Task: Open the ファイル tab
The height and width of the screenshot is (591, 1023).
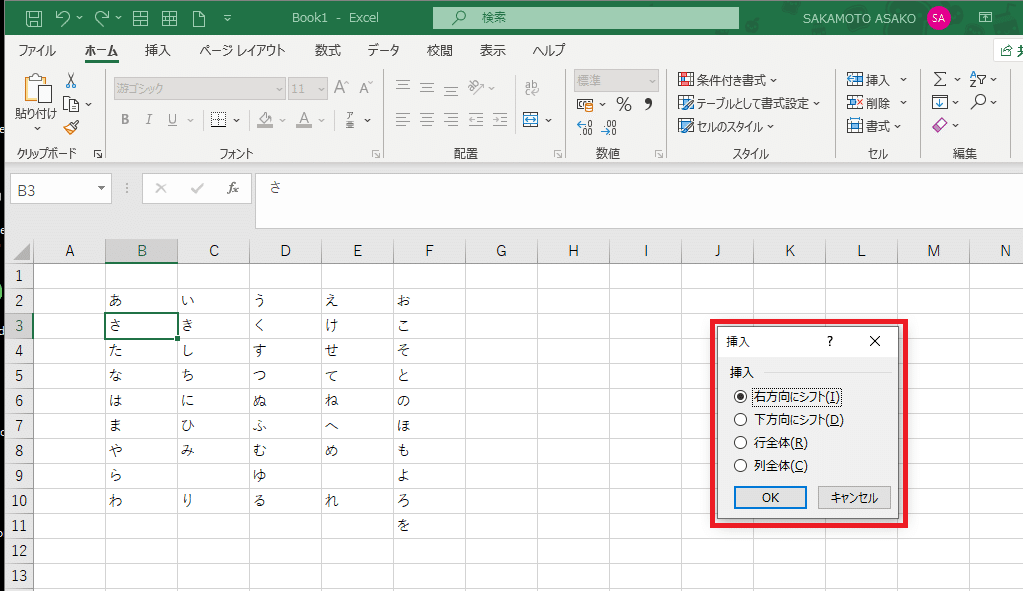Action: [x=37, y=50]
